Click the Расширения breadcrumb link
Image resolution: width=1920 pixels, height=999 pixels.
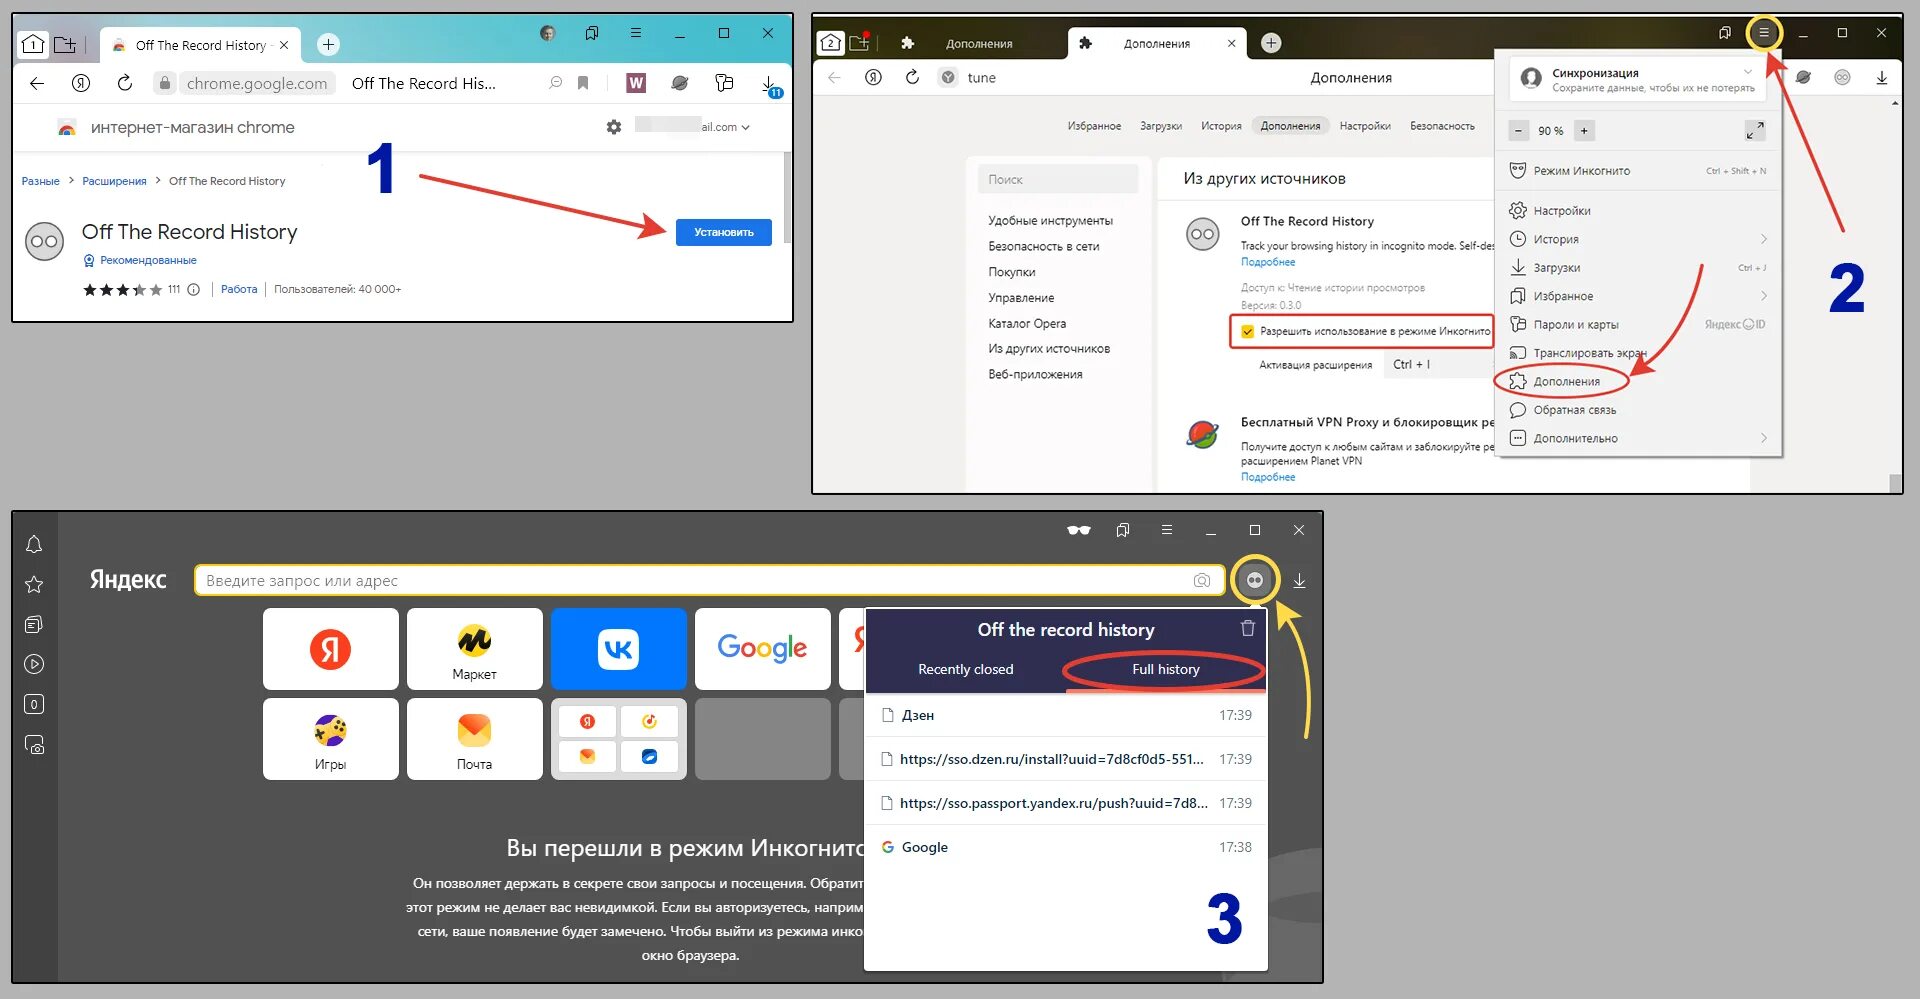tap(114, 181)
